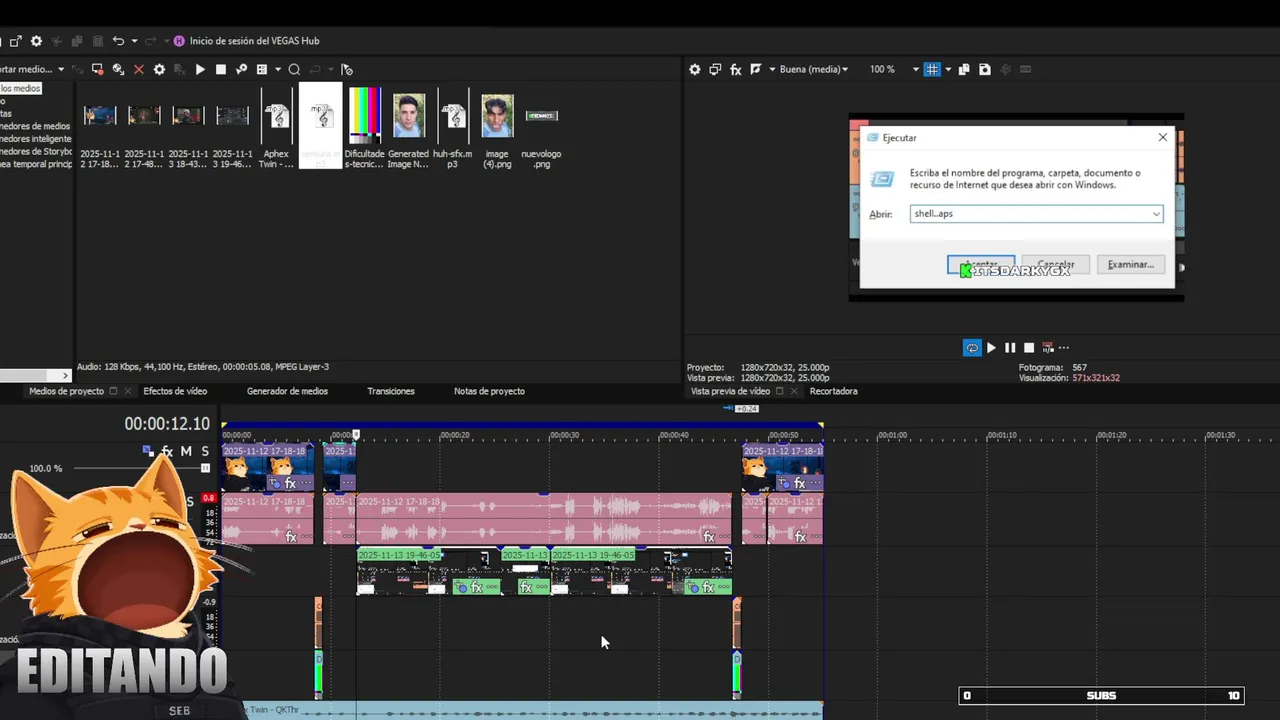Viewport: 1280px width, 720px height.
Task: Toggle split screen view icon in preview
Action: click(x=756, y=70)
